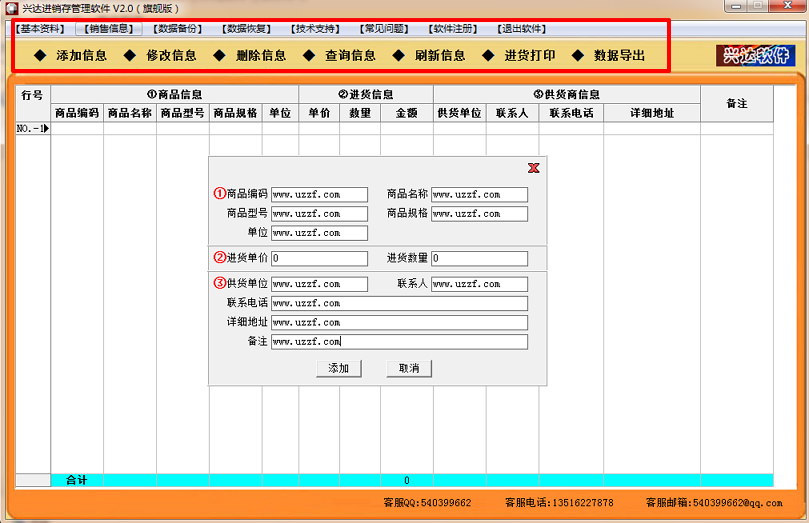Click the 添加 button in the dialog
Image resolution: width=809 pixels, height=523 pixels.
339,368
